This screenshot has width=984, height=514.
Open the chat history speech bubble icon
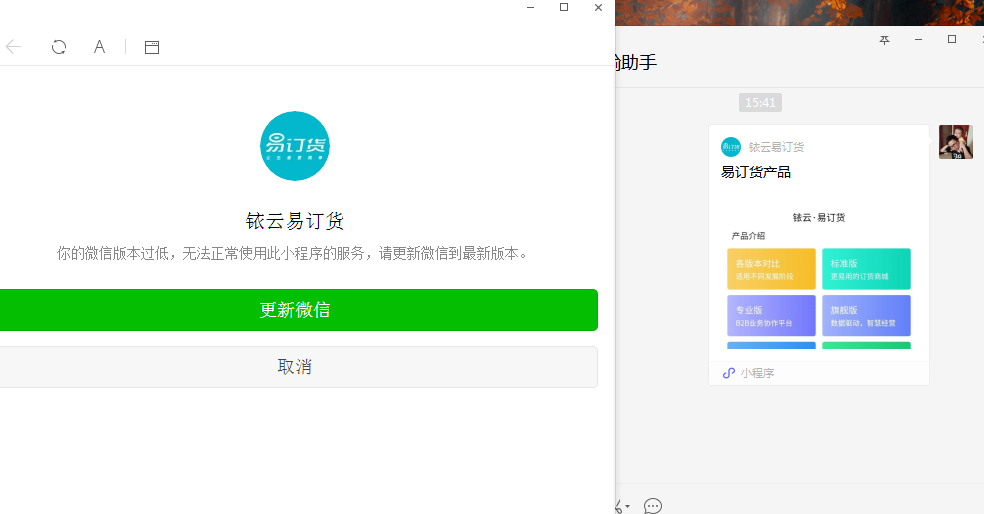653,506
